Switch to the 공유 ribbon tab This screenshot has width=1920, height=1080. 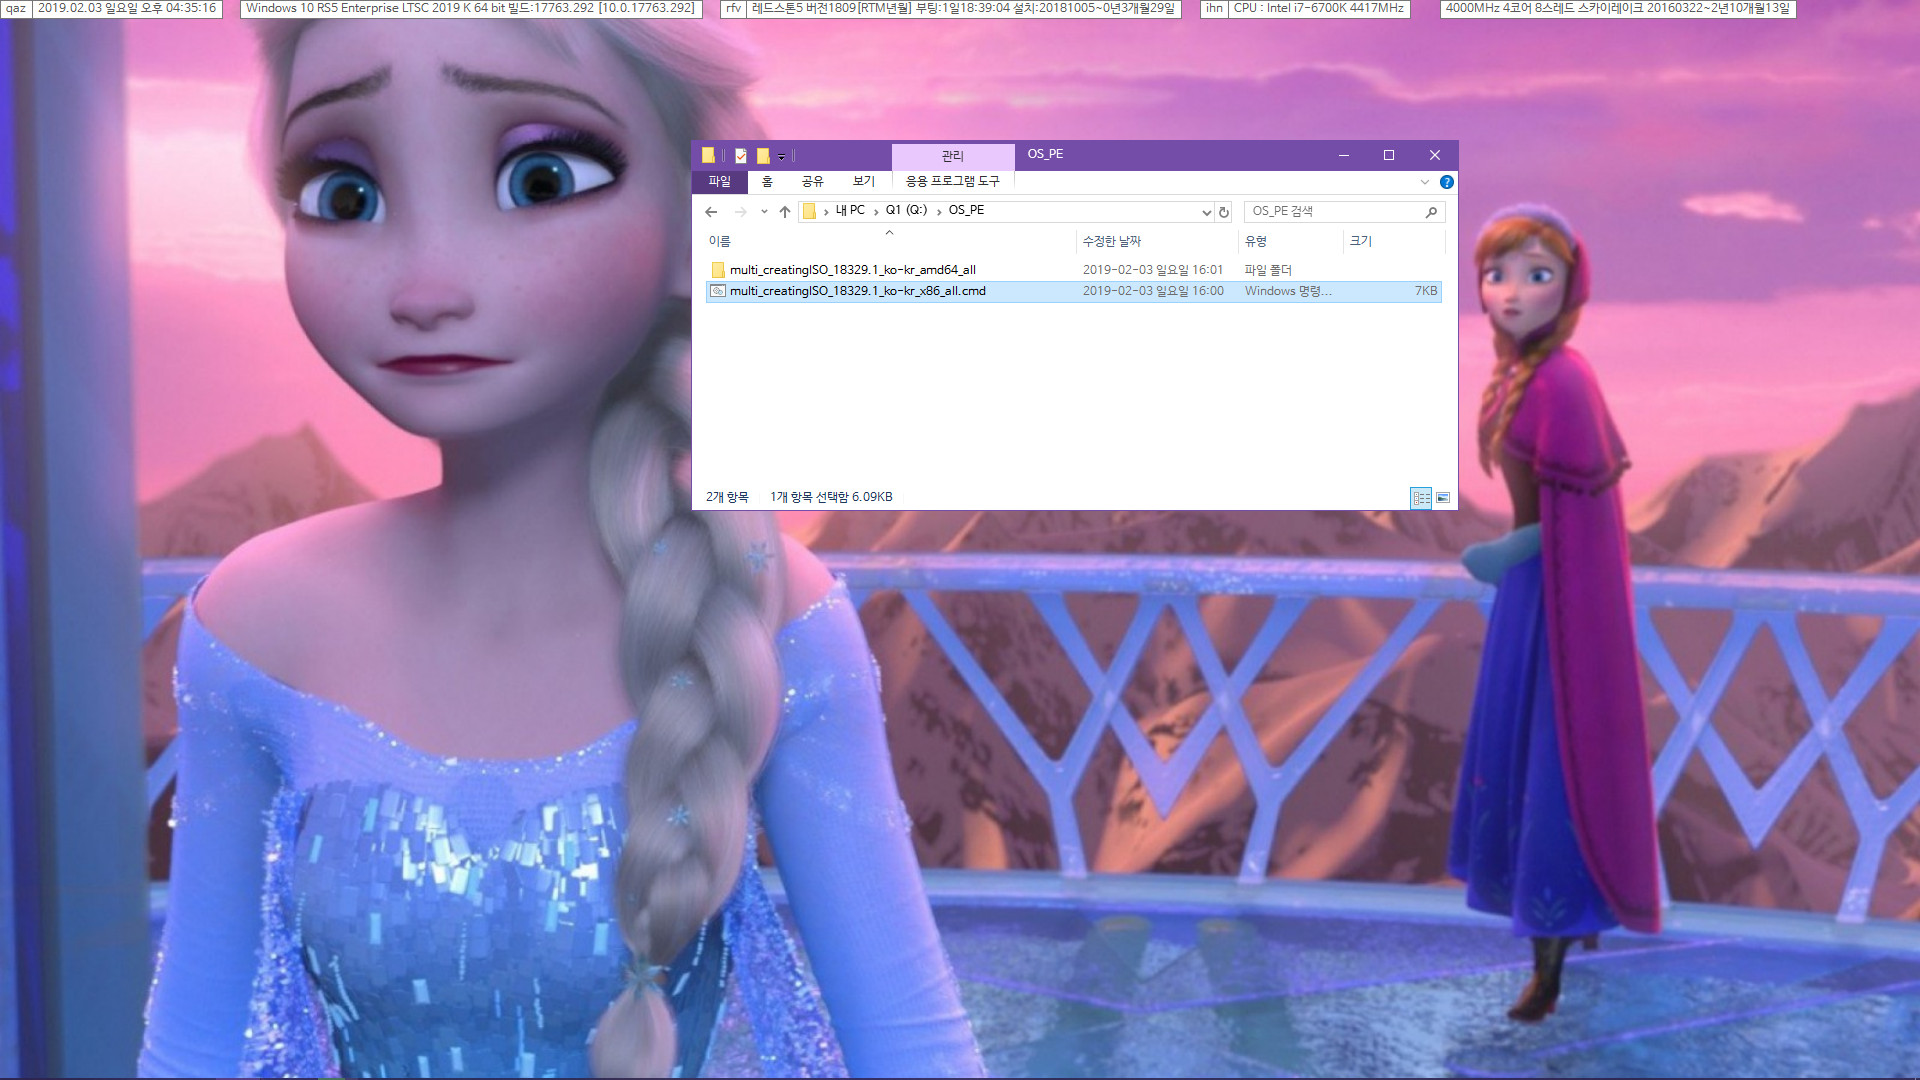tap(812, 181)
